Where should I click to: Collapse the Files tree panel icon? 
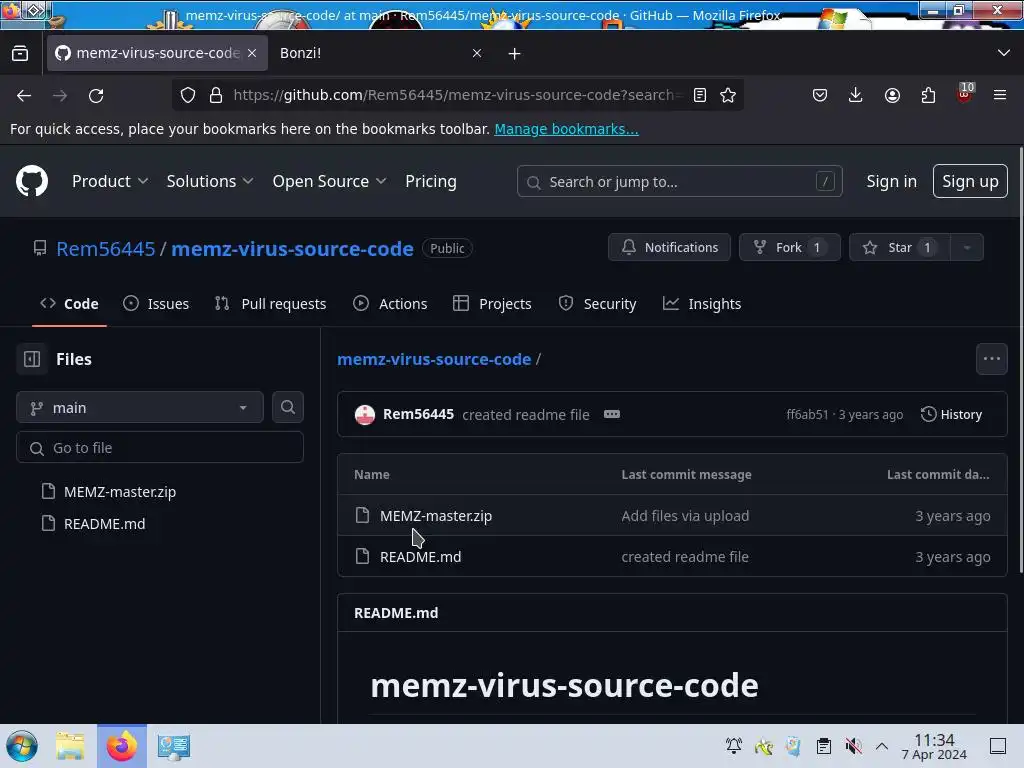pos(32,359)
